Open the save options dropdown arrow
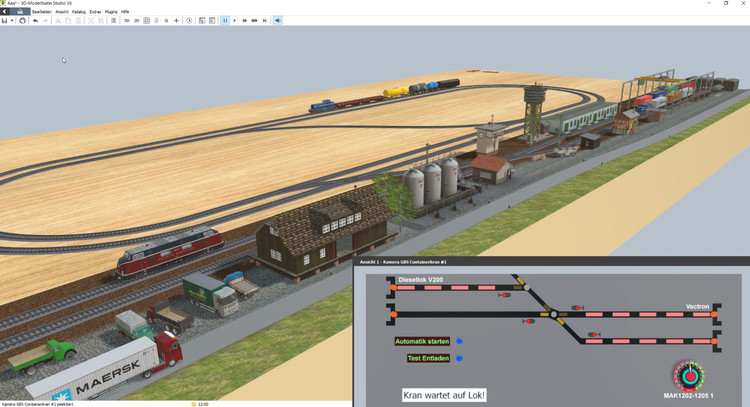The height and width of the screenshot is (407, 750). point(12,20)
